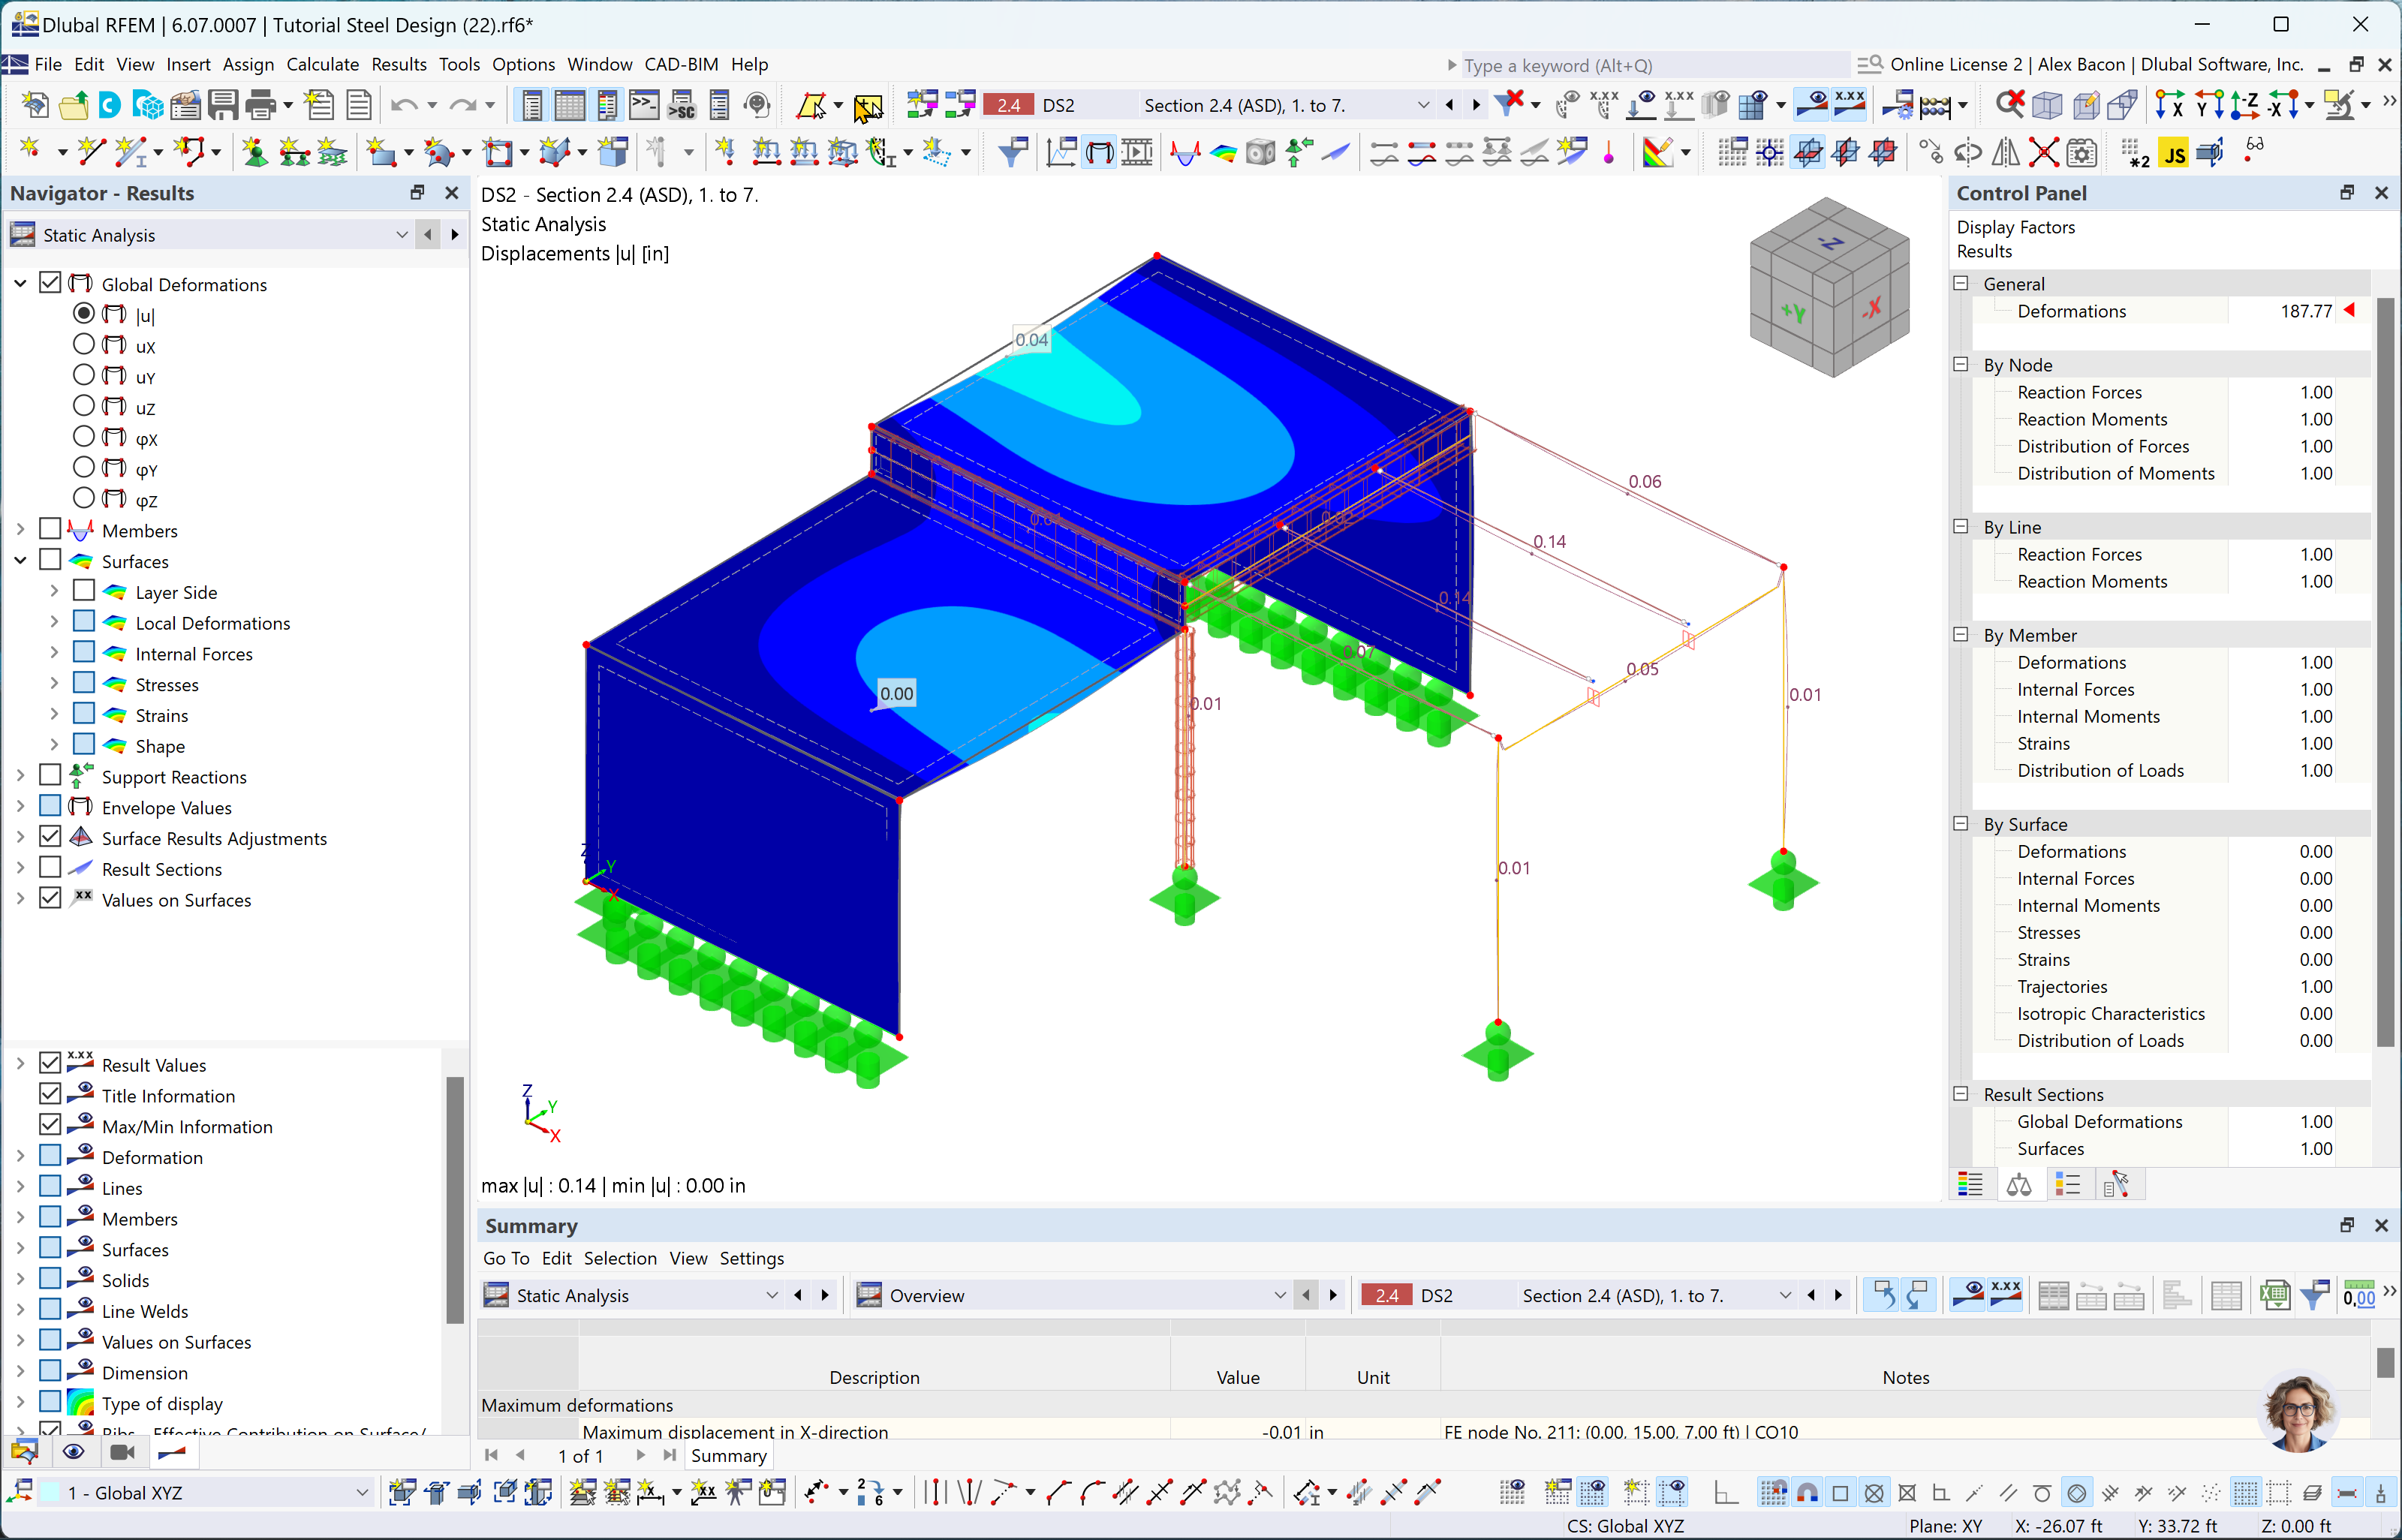Image resolution: width=2402 pixels, height=1540 pixels.
Task: Select the Results menu item
Action: click(390, 65)
